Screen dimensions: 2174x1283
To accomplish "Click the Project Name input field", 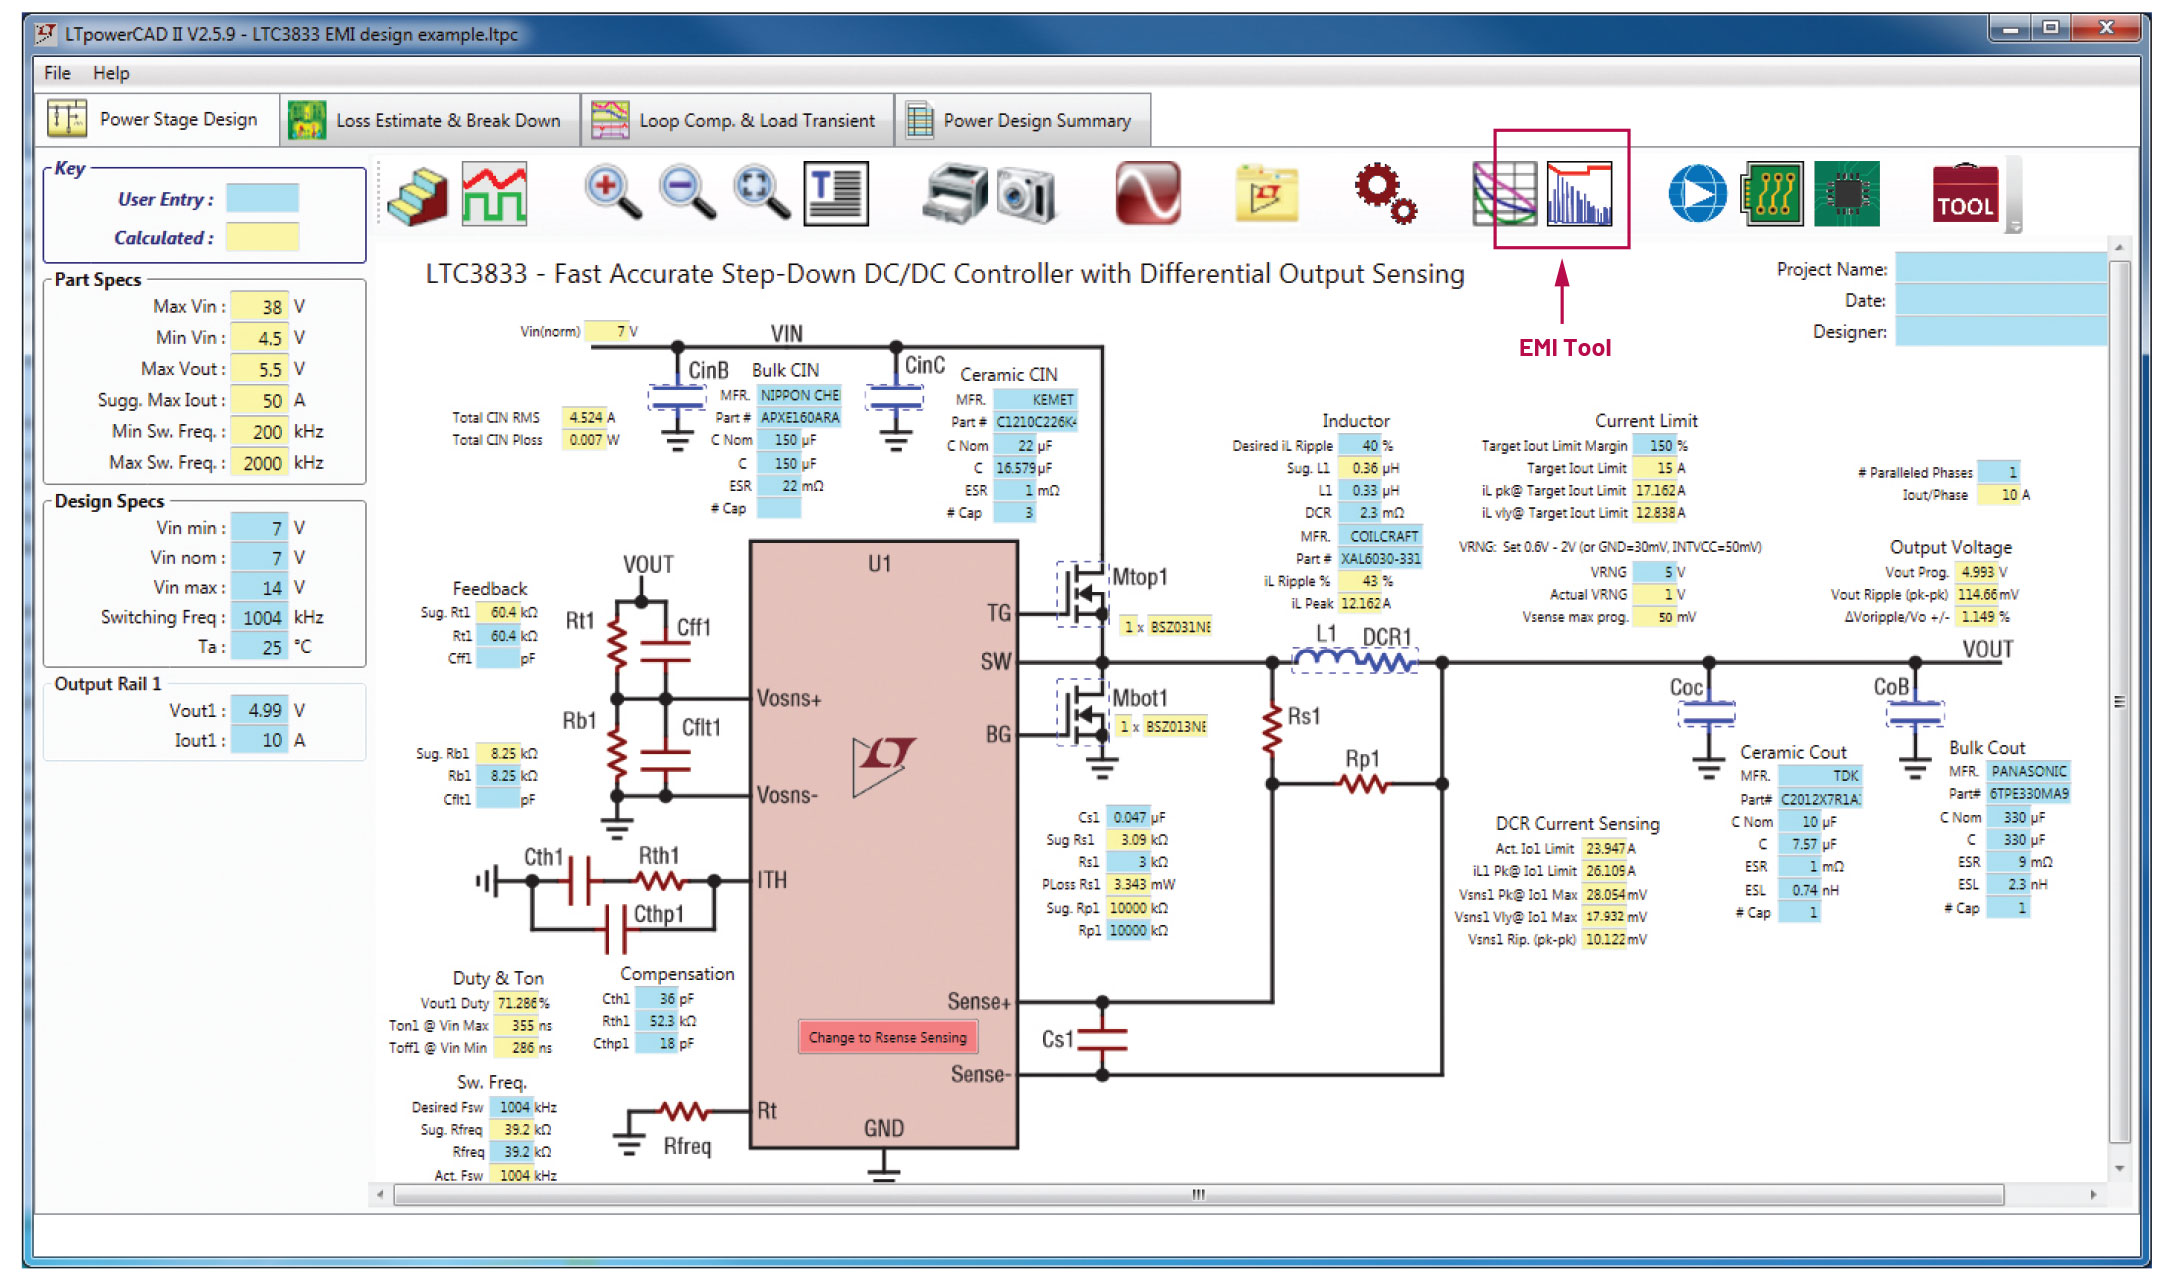I will tap(2000, 269).
